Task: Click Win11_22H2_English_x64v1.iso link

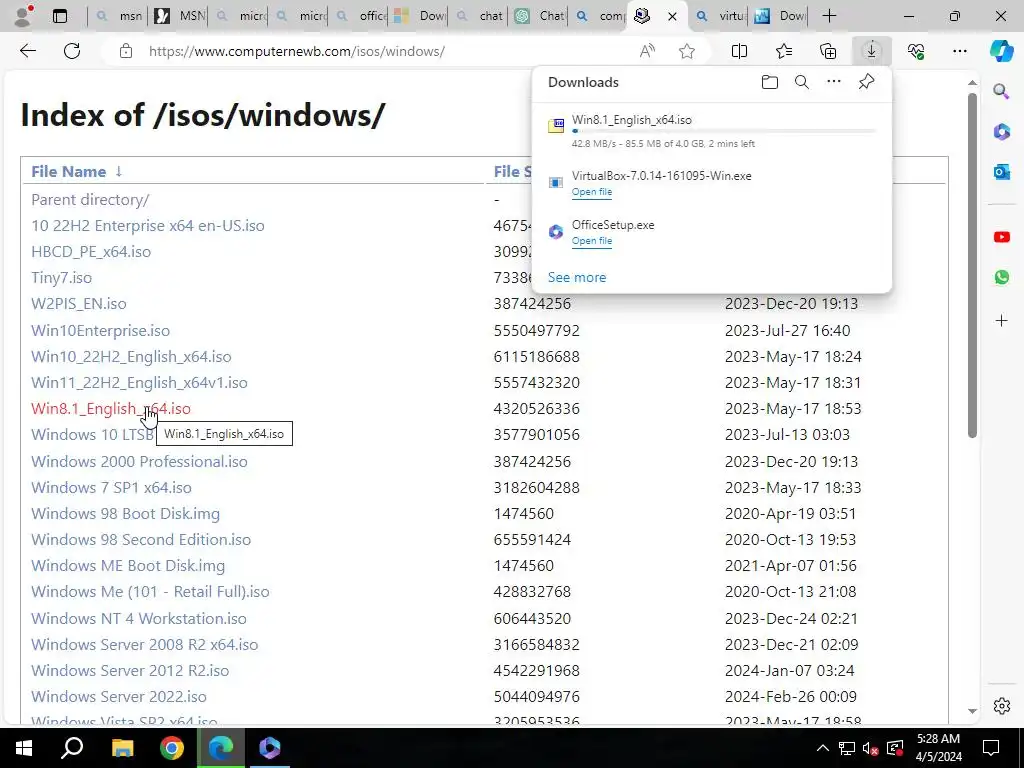Action: 139,383
